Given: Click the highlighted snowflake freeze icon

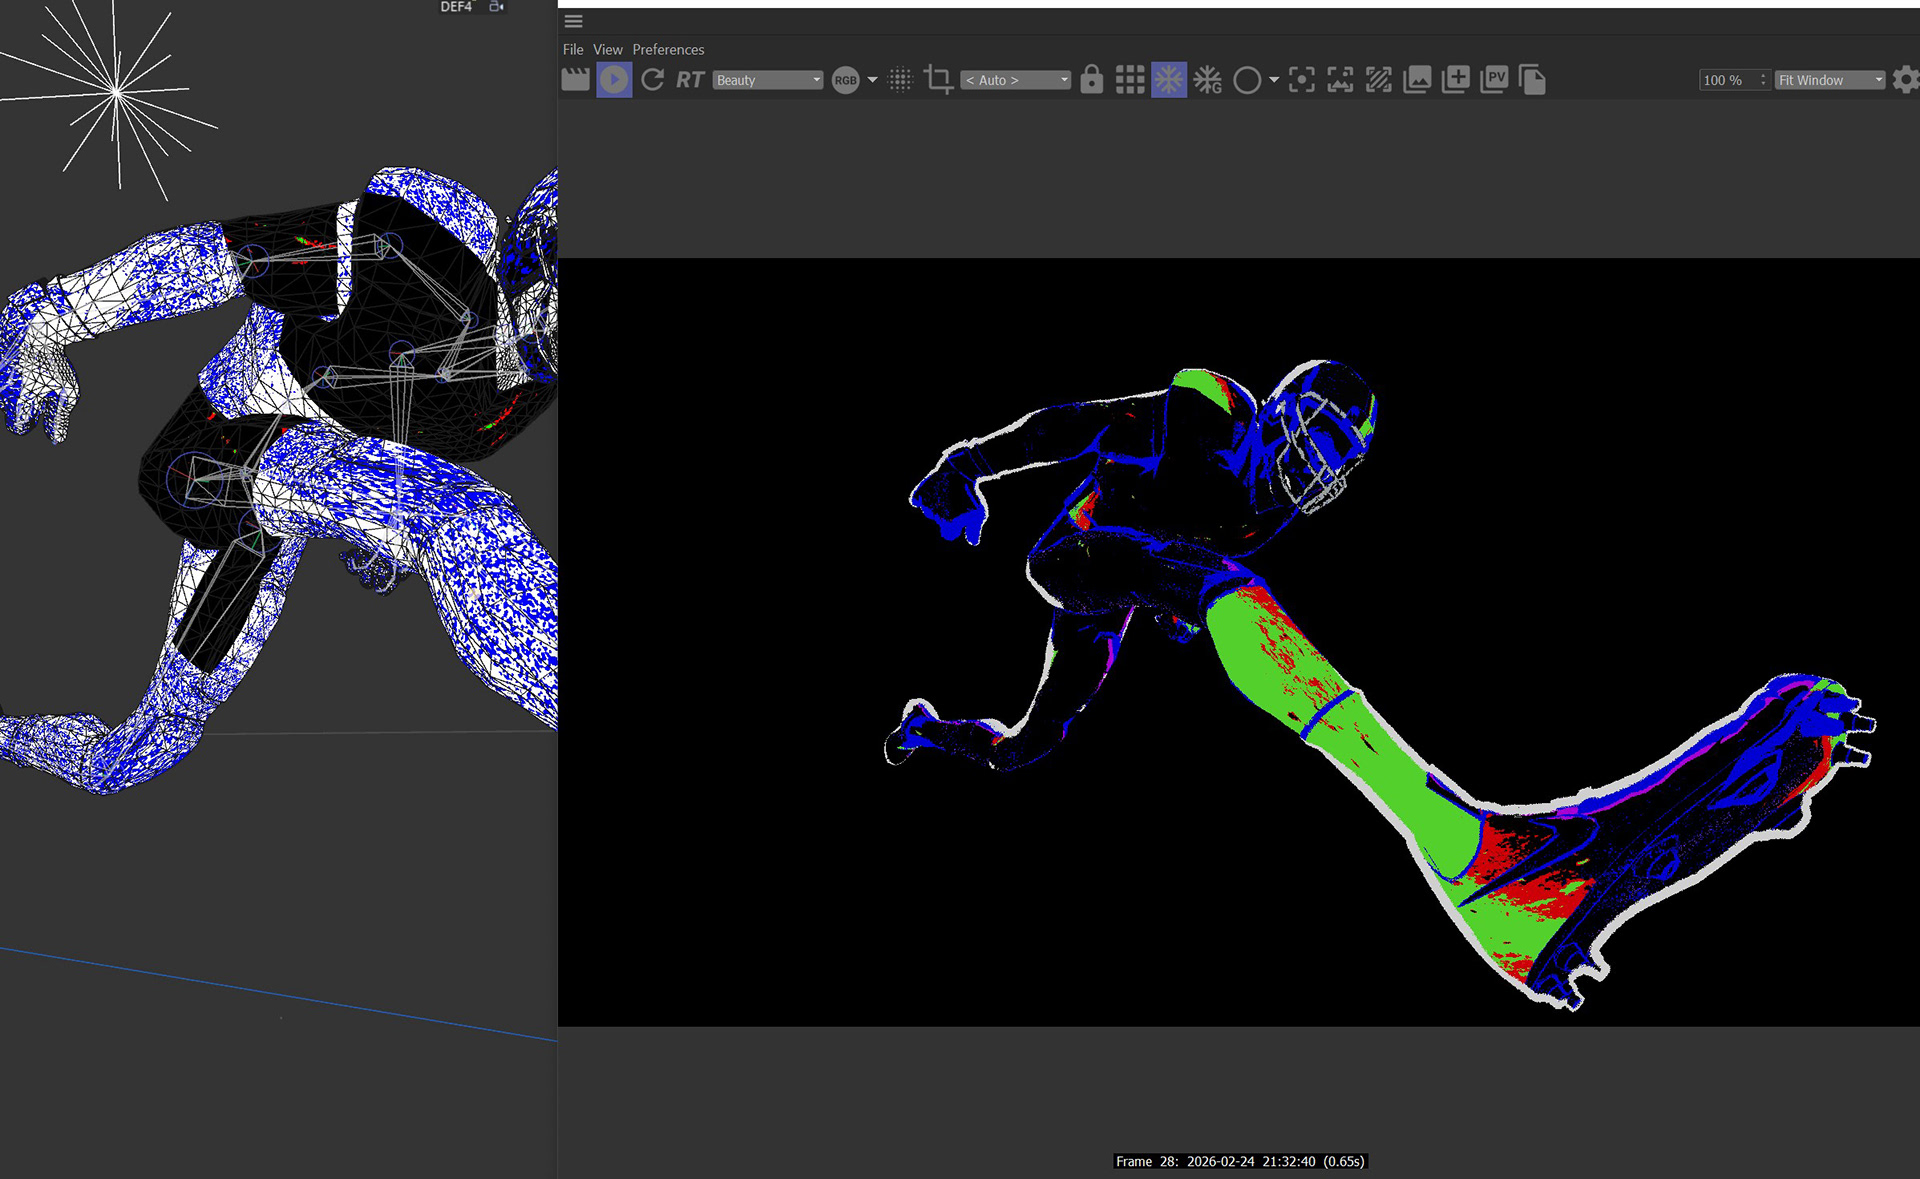Looking at the screenshot, I should [1168, 80].
